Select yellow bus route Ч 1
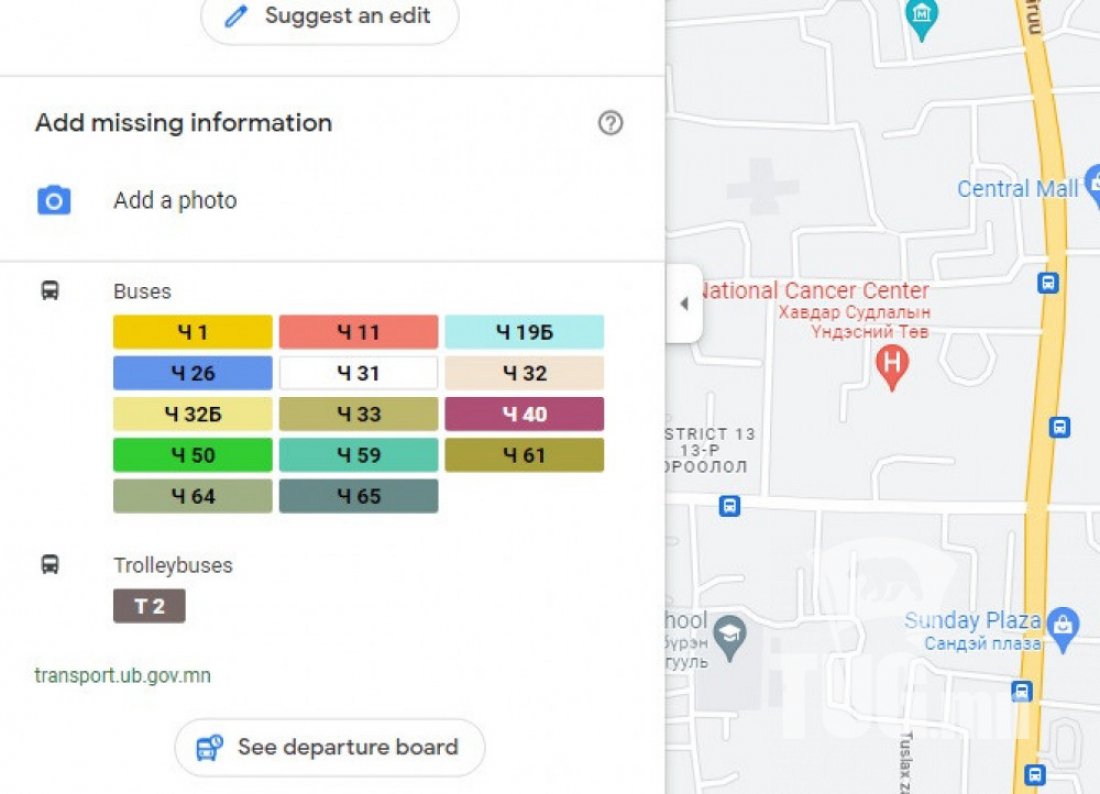 [x=192, y=332]
